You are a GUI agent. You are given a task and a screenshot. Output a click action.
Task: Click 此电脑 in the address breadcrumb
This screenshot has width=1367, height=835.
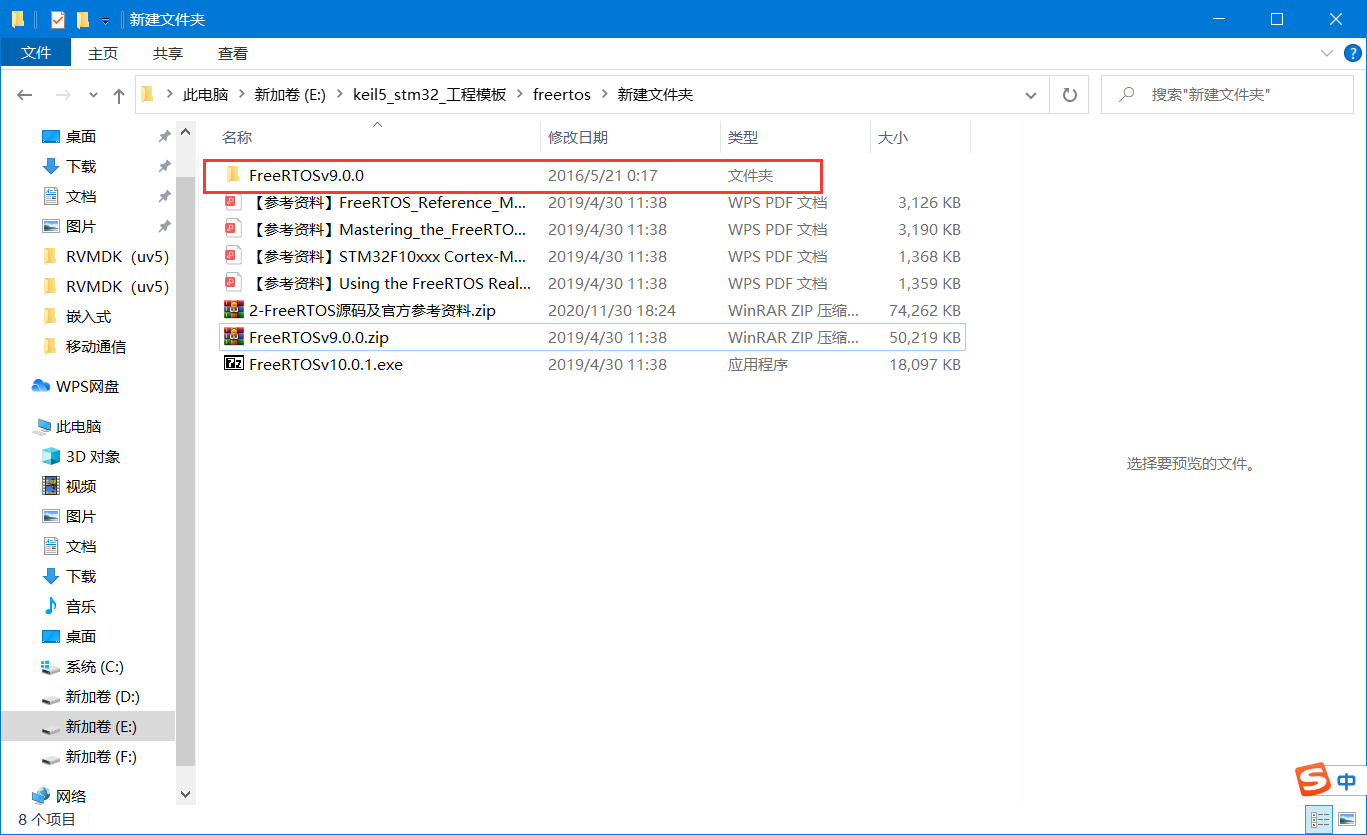[x=205, y=95]
